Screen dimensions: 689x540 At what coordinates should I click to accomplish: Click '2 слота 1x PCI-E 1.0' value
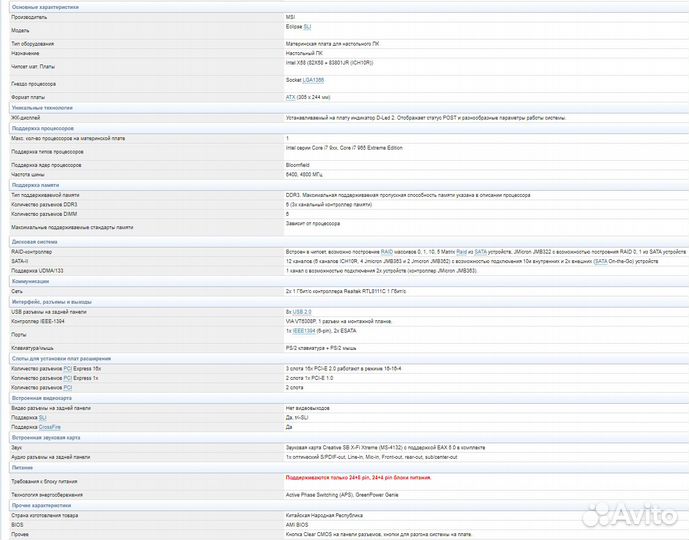pos(309,378)
